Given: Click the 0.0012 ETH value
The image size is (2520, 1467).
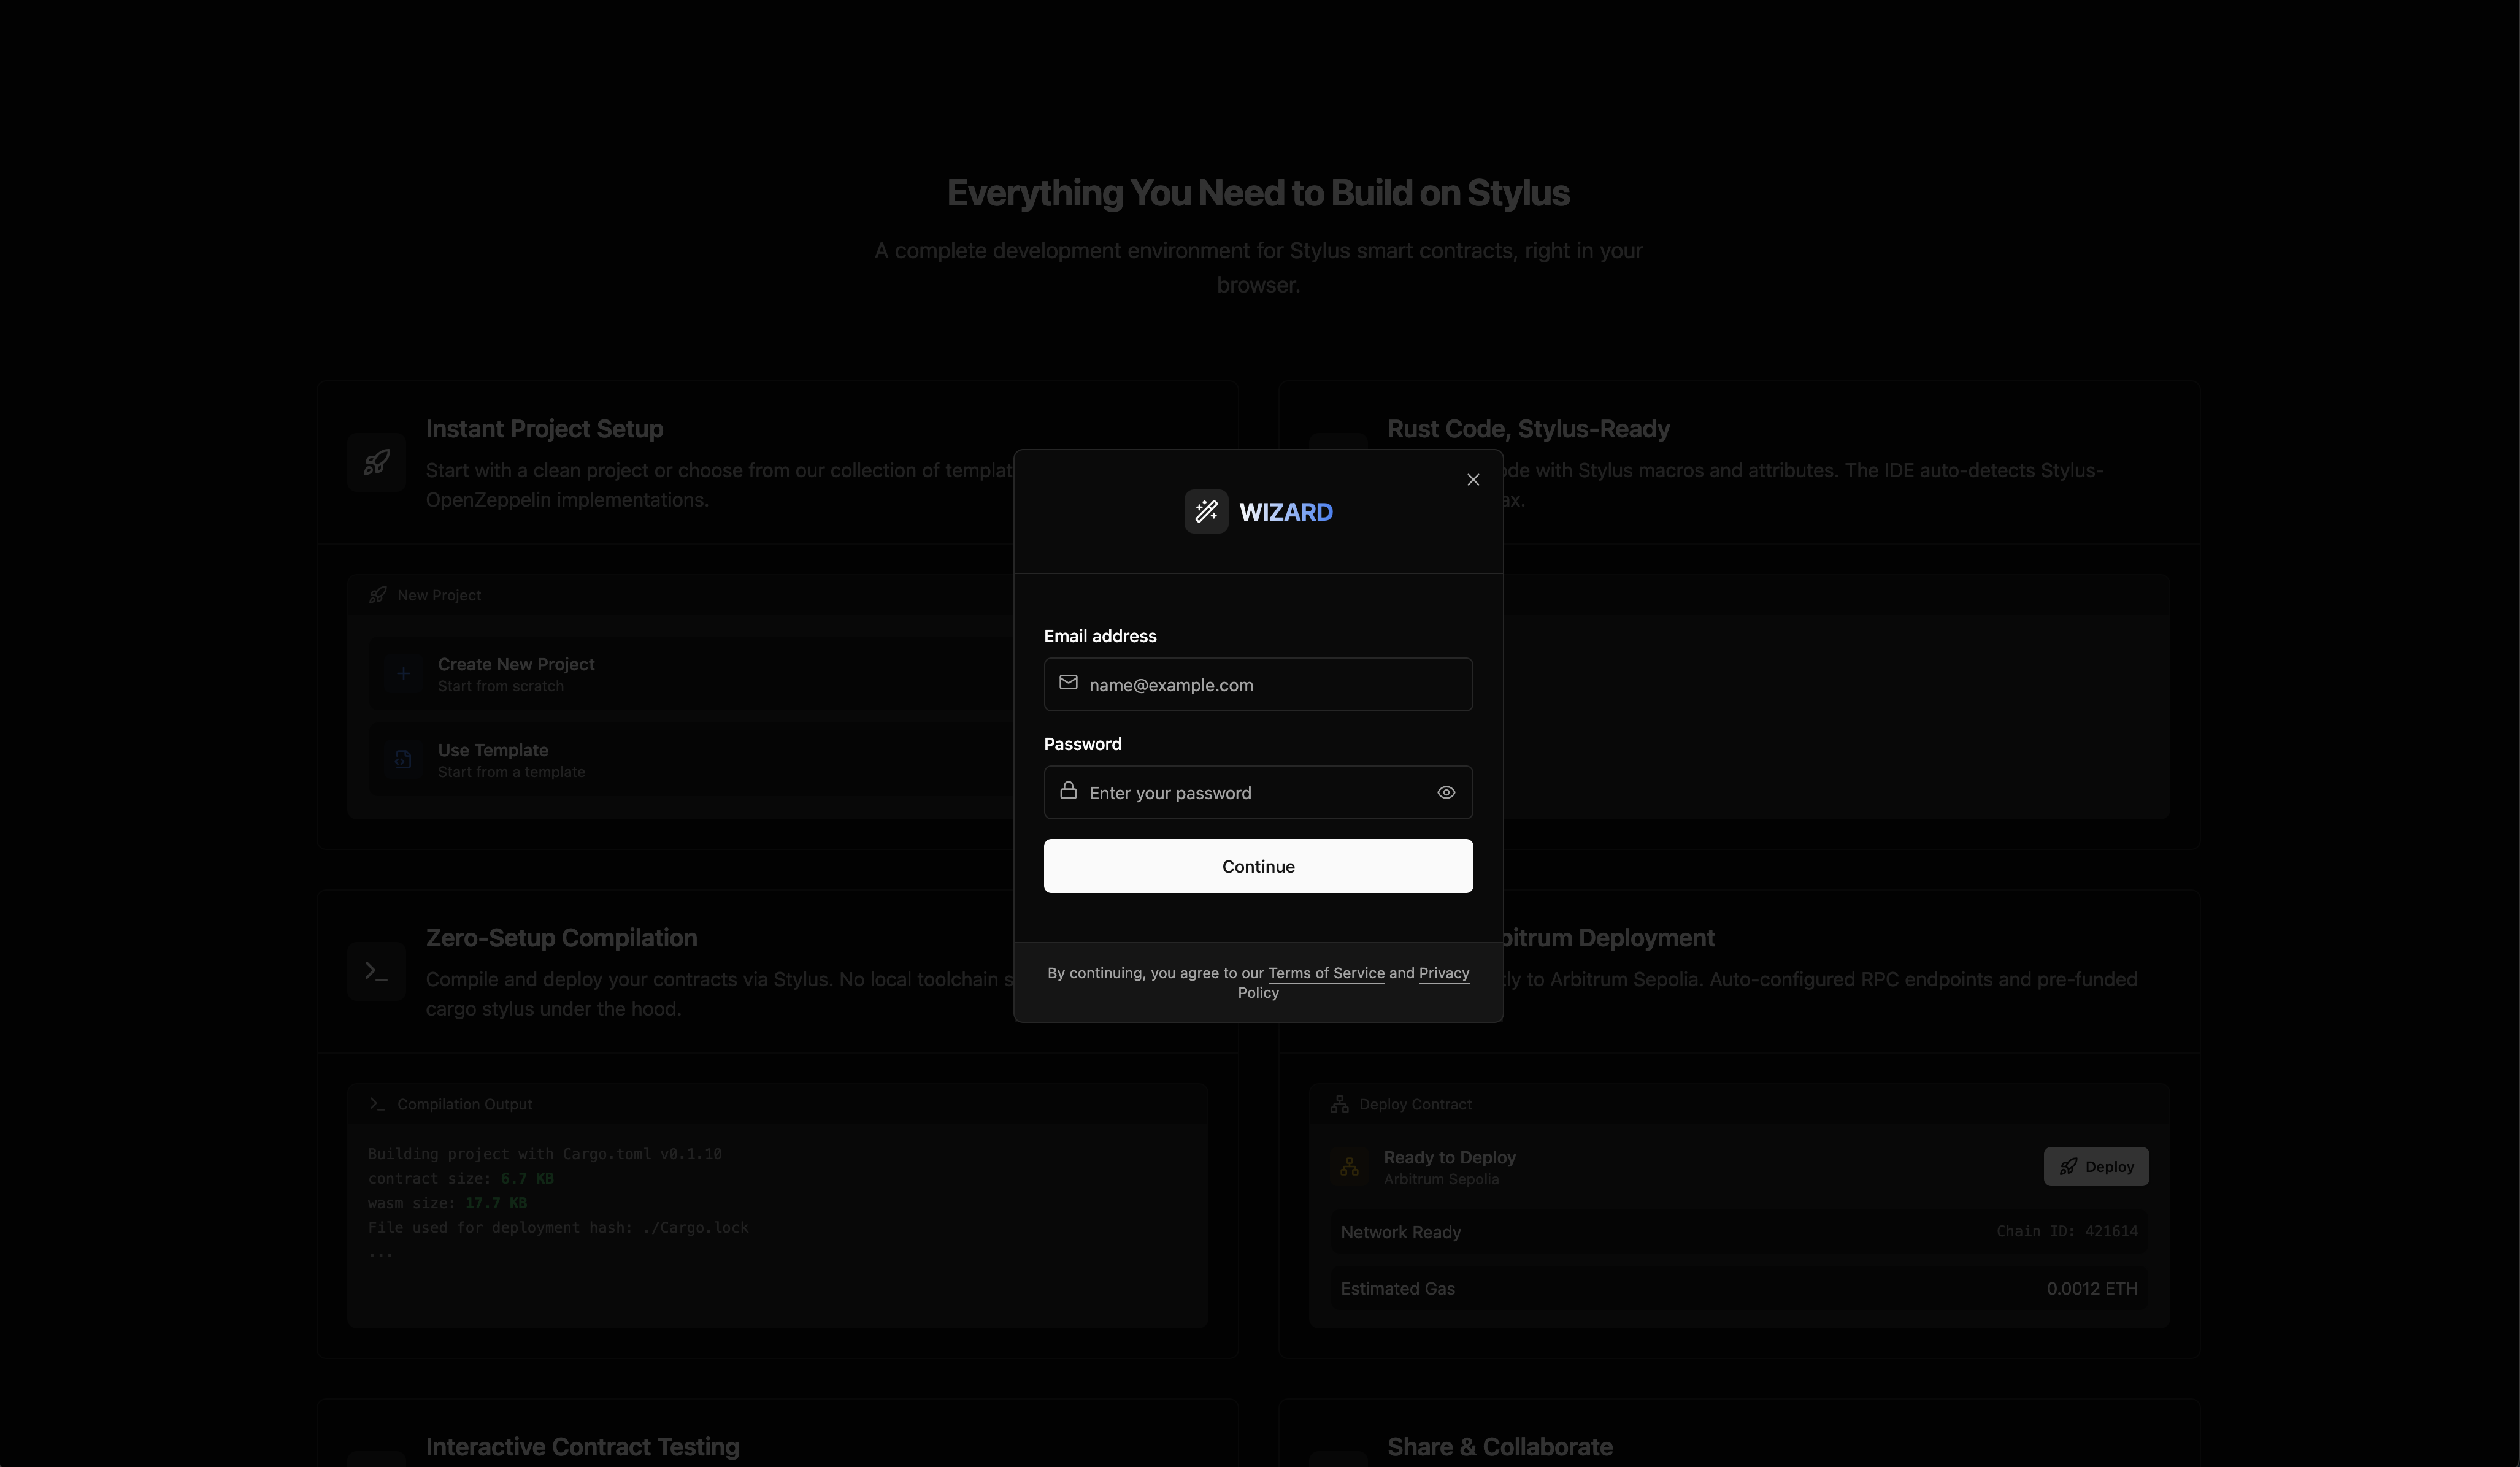Looking at the screenshot, I should [2092, 1288].
